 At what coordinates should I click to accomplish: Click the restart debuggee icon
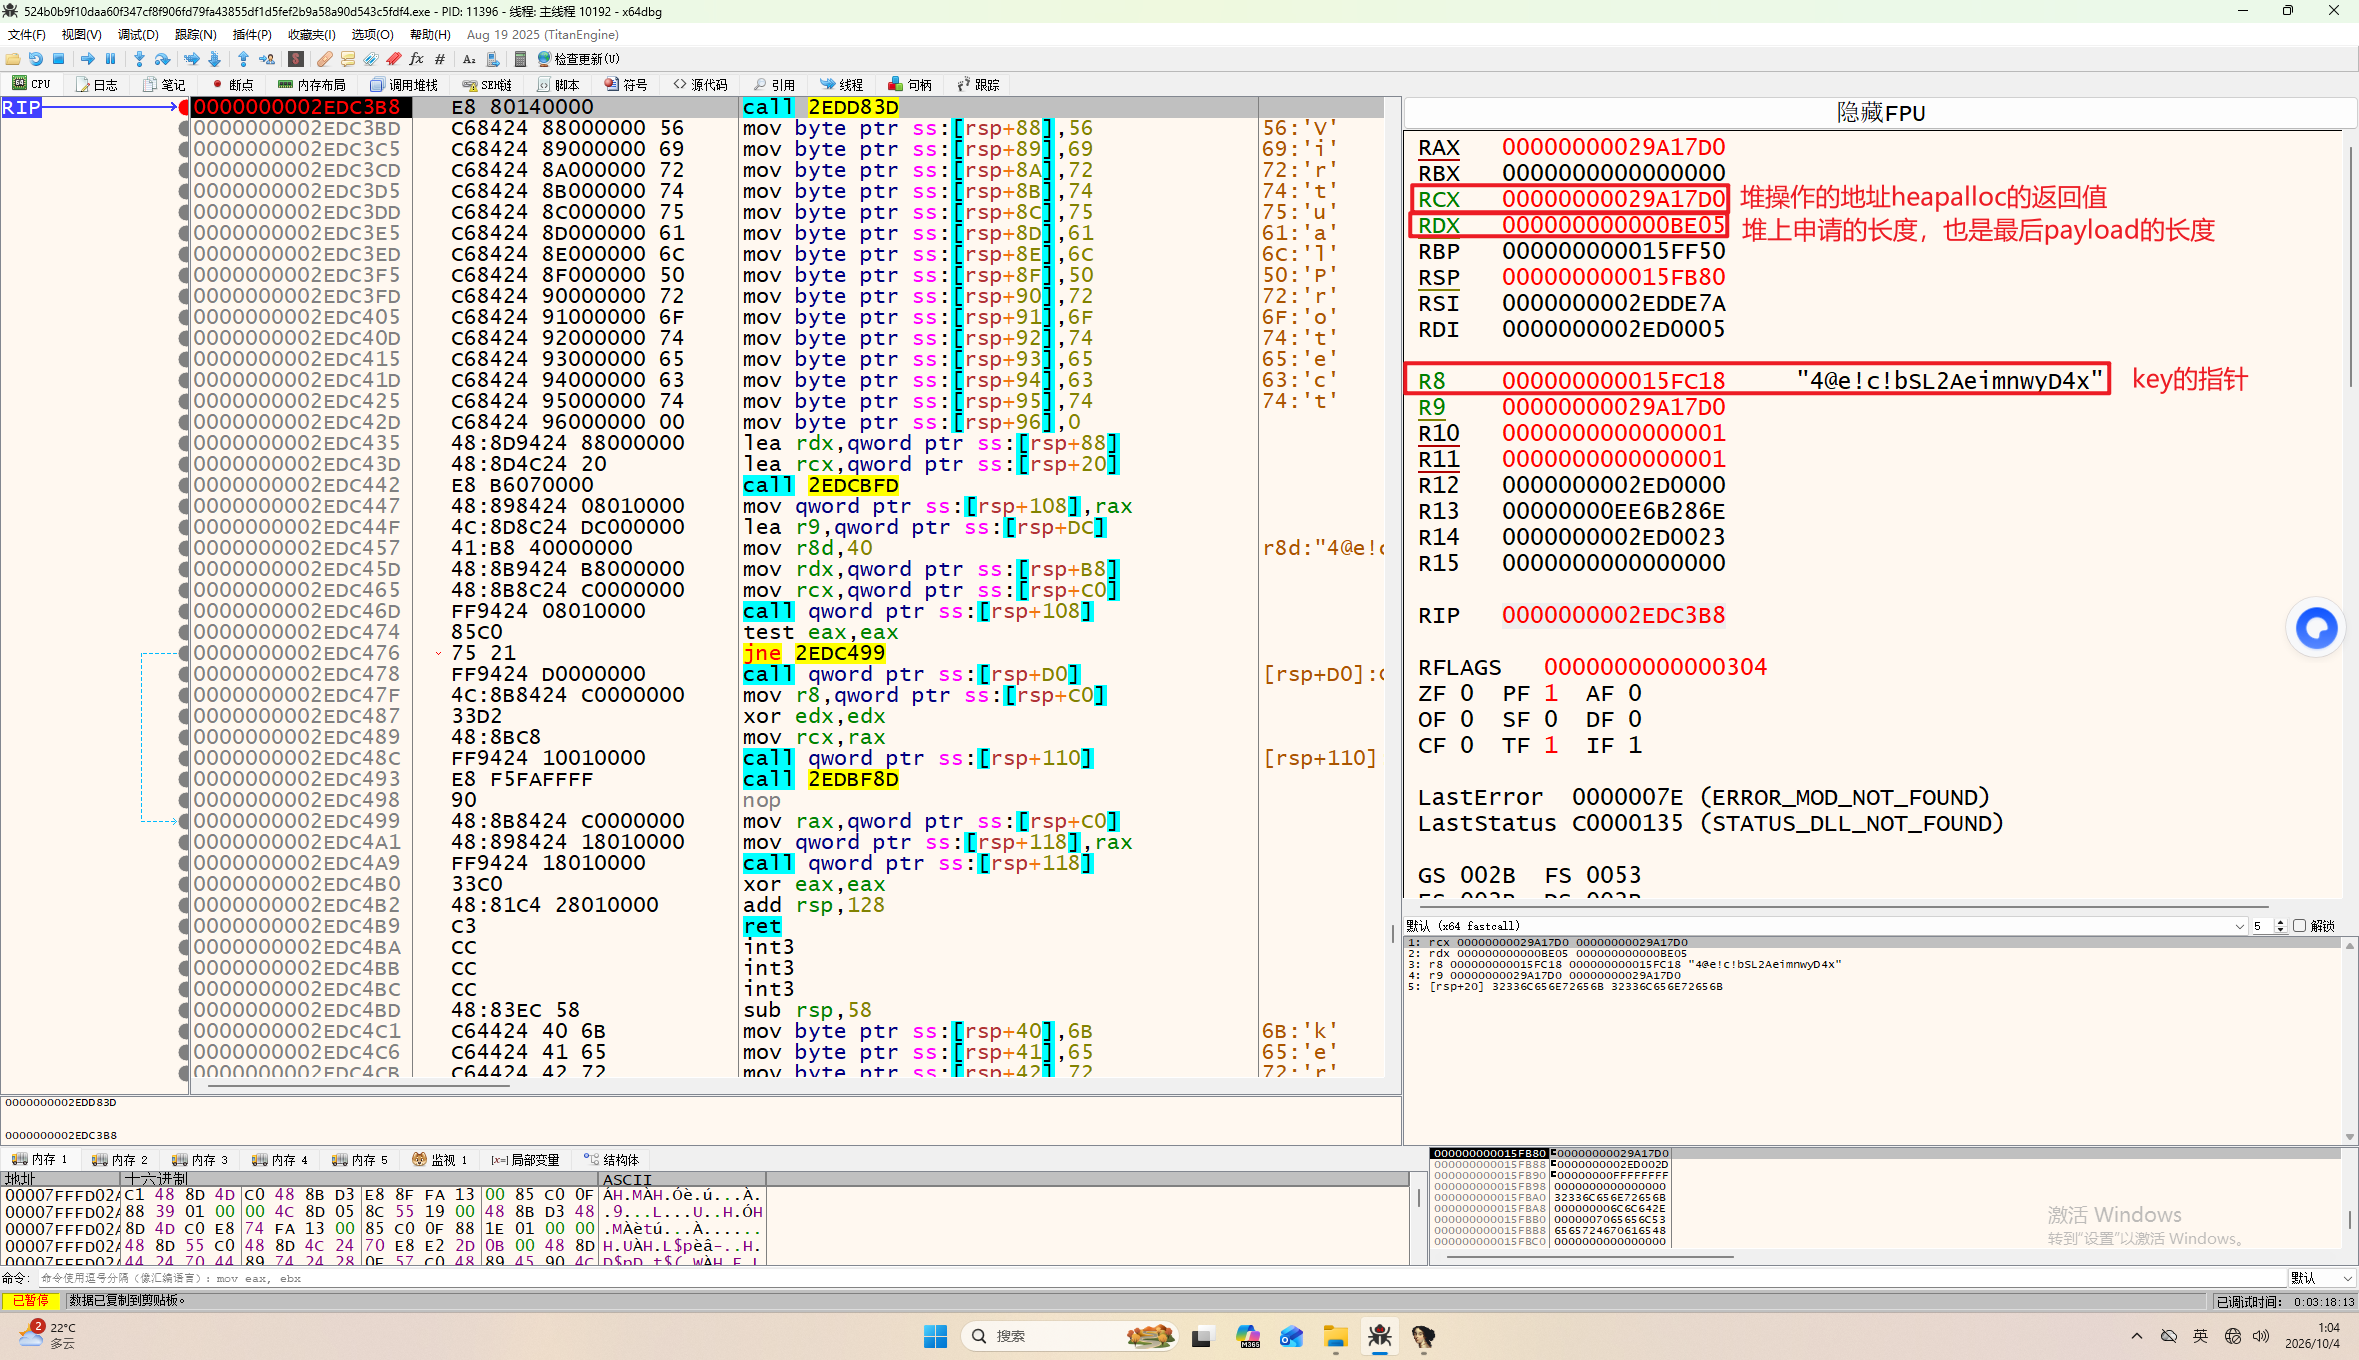[x=36, y=59]
